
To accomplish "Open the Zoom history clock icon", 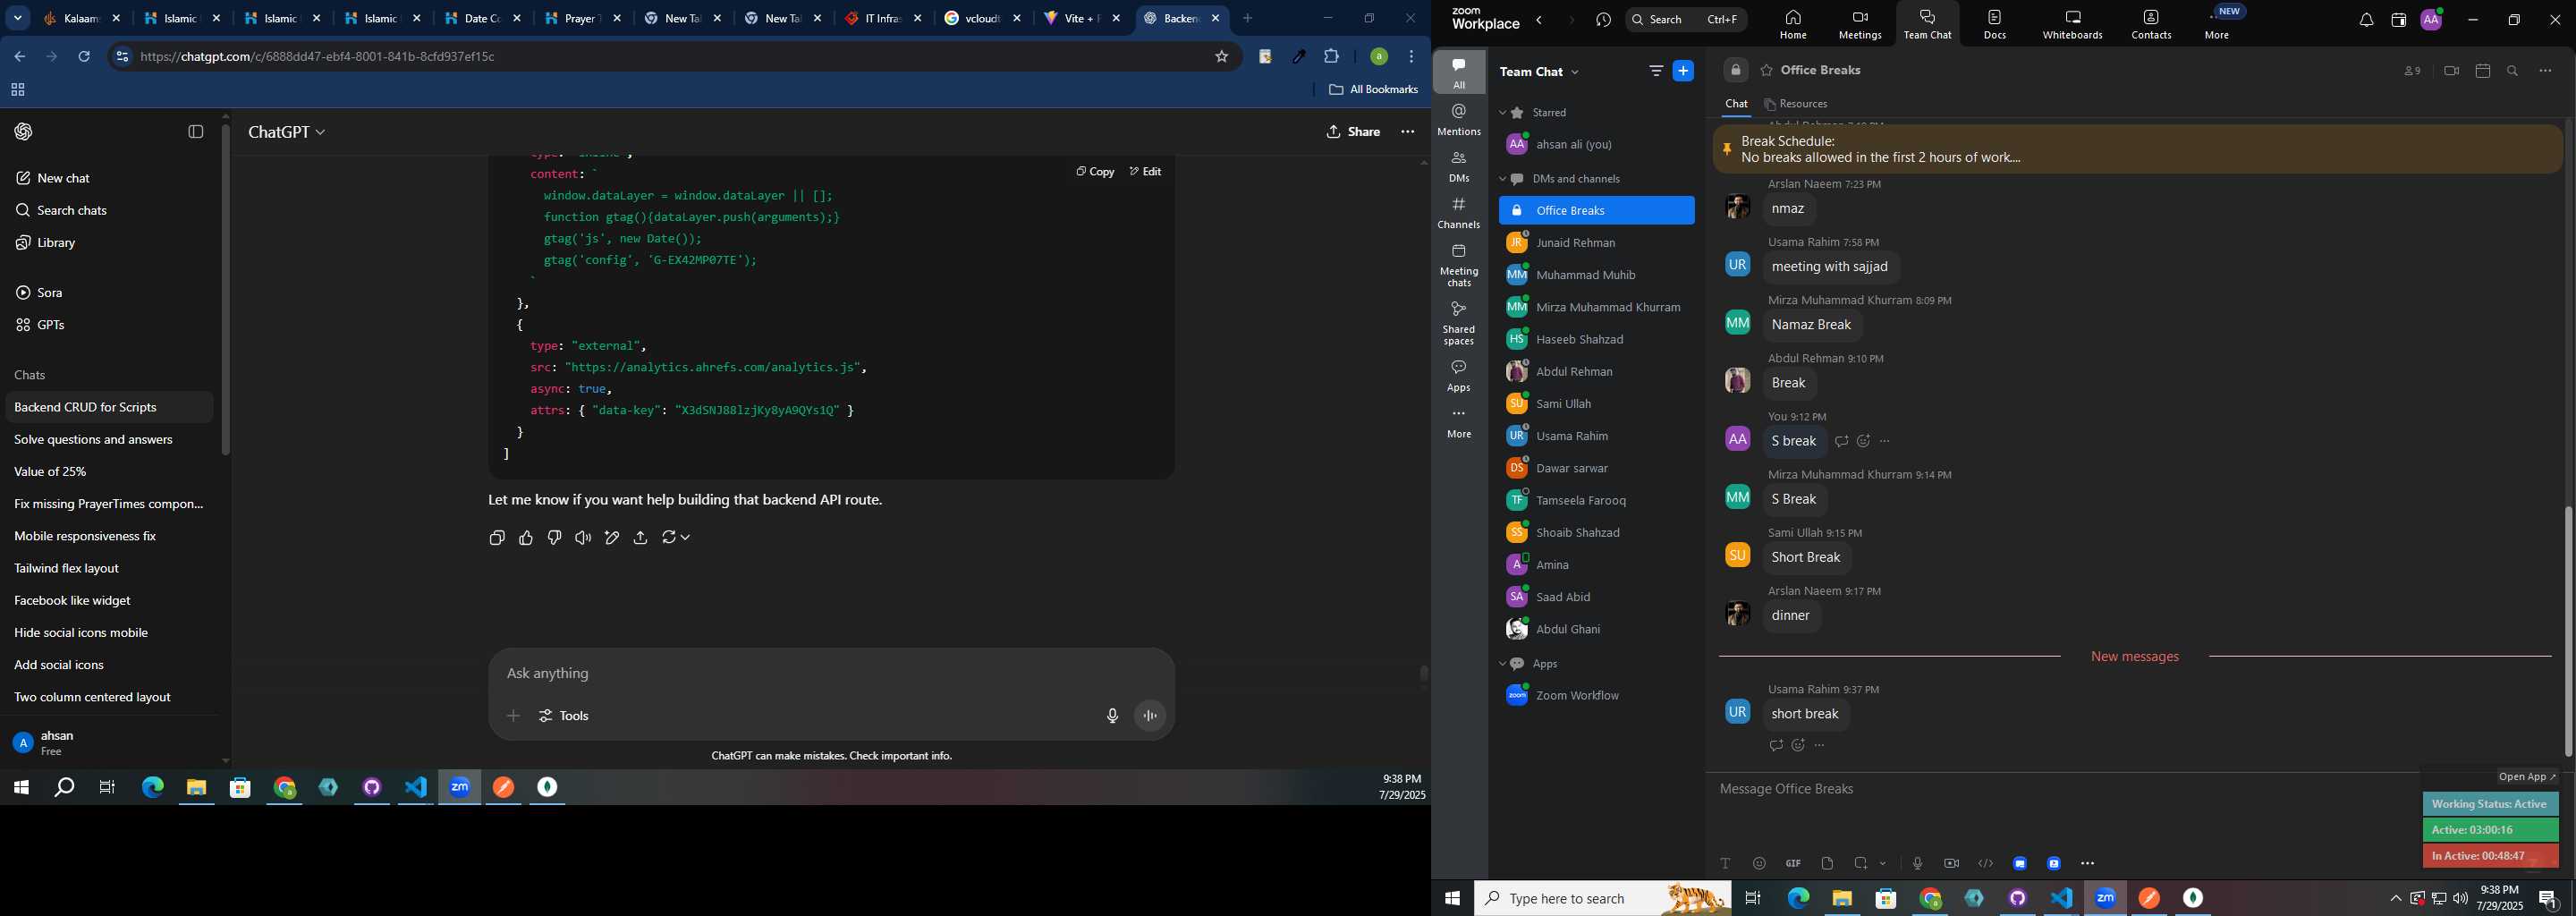I will point(1604,20).
